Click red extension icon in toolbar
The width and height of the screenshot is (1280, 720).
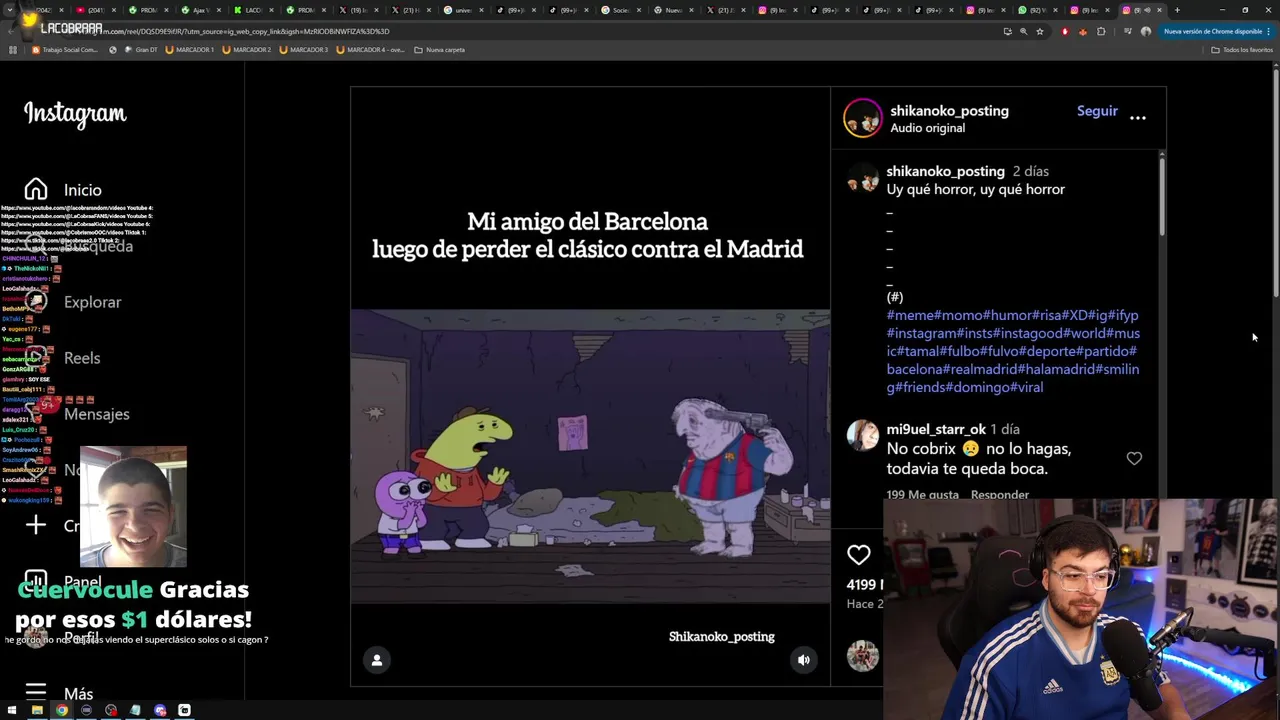pyautogui.click(x=1065, y=31)
